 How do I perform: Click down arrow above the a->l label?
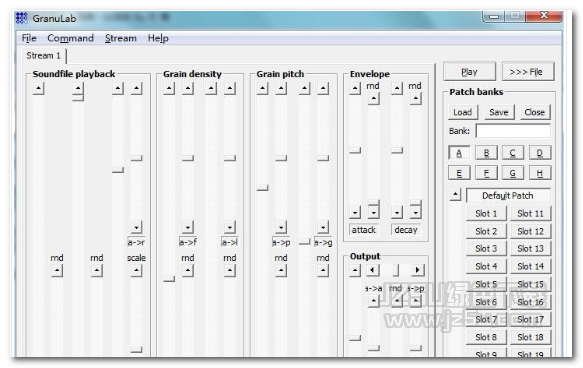(x=230, y=227)
